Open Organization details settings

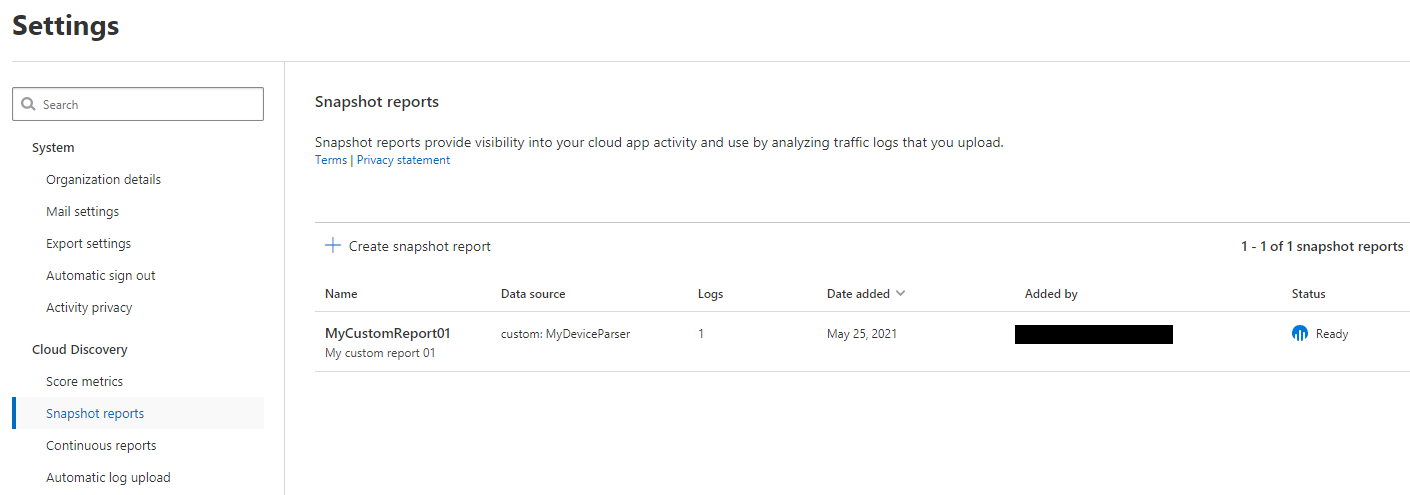click(x=103, y=180)
